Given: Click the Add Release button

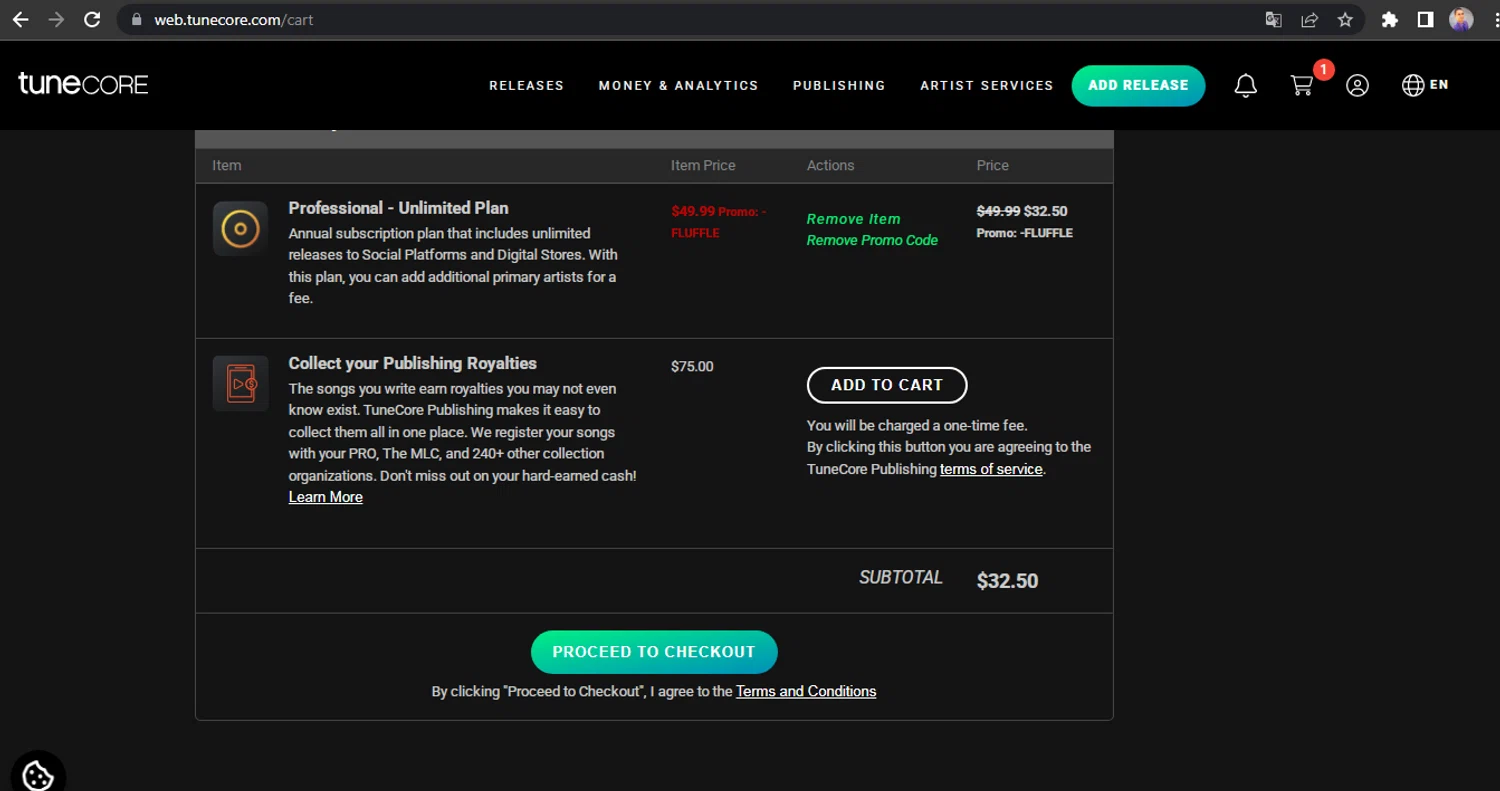Looking at the screenshot, I should [x=1138, y=85].
